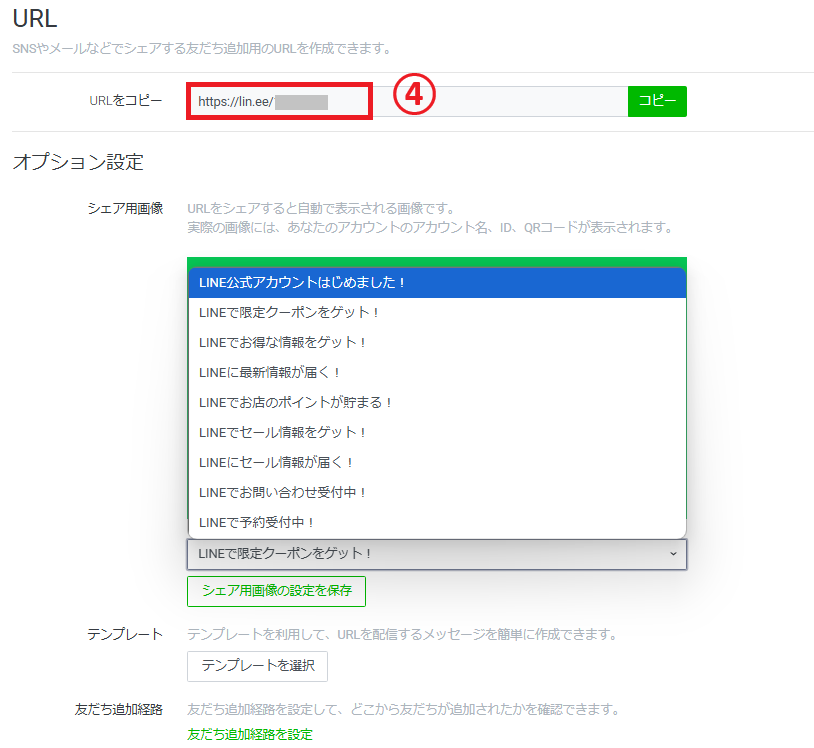Click the オプション設定 heading
The height and width of the screenshot is (748, 814).
click(x=78, y=162)
